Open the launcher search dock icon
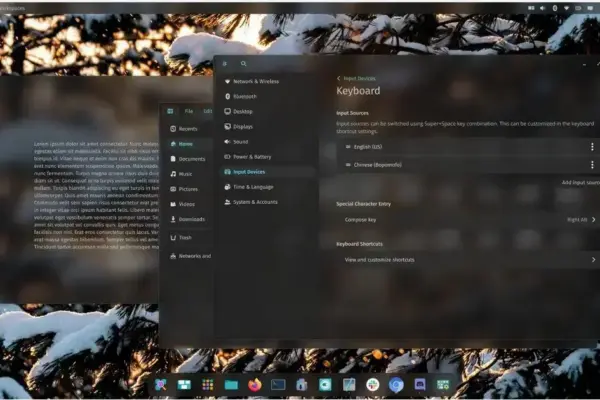The image size is (600, 400). [160, 385]
